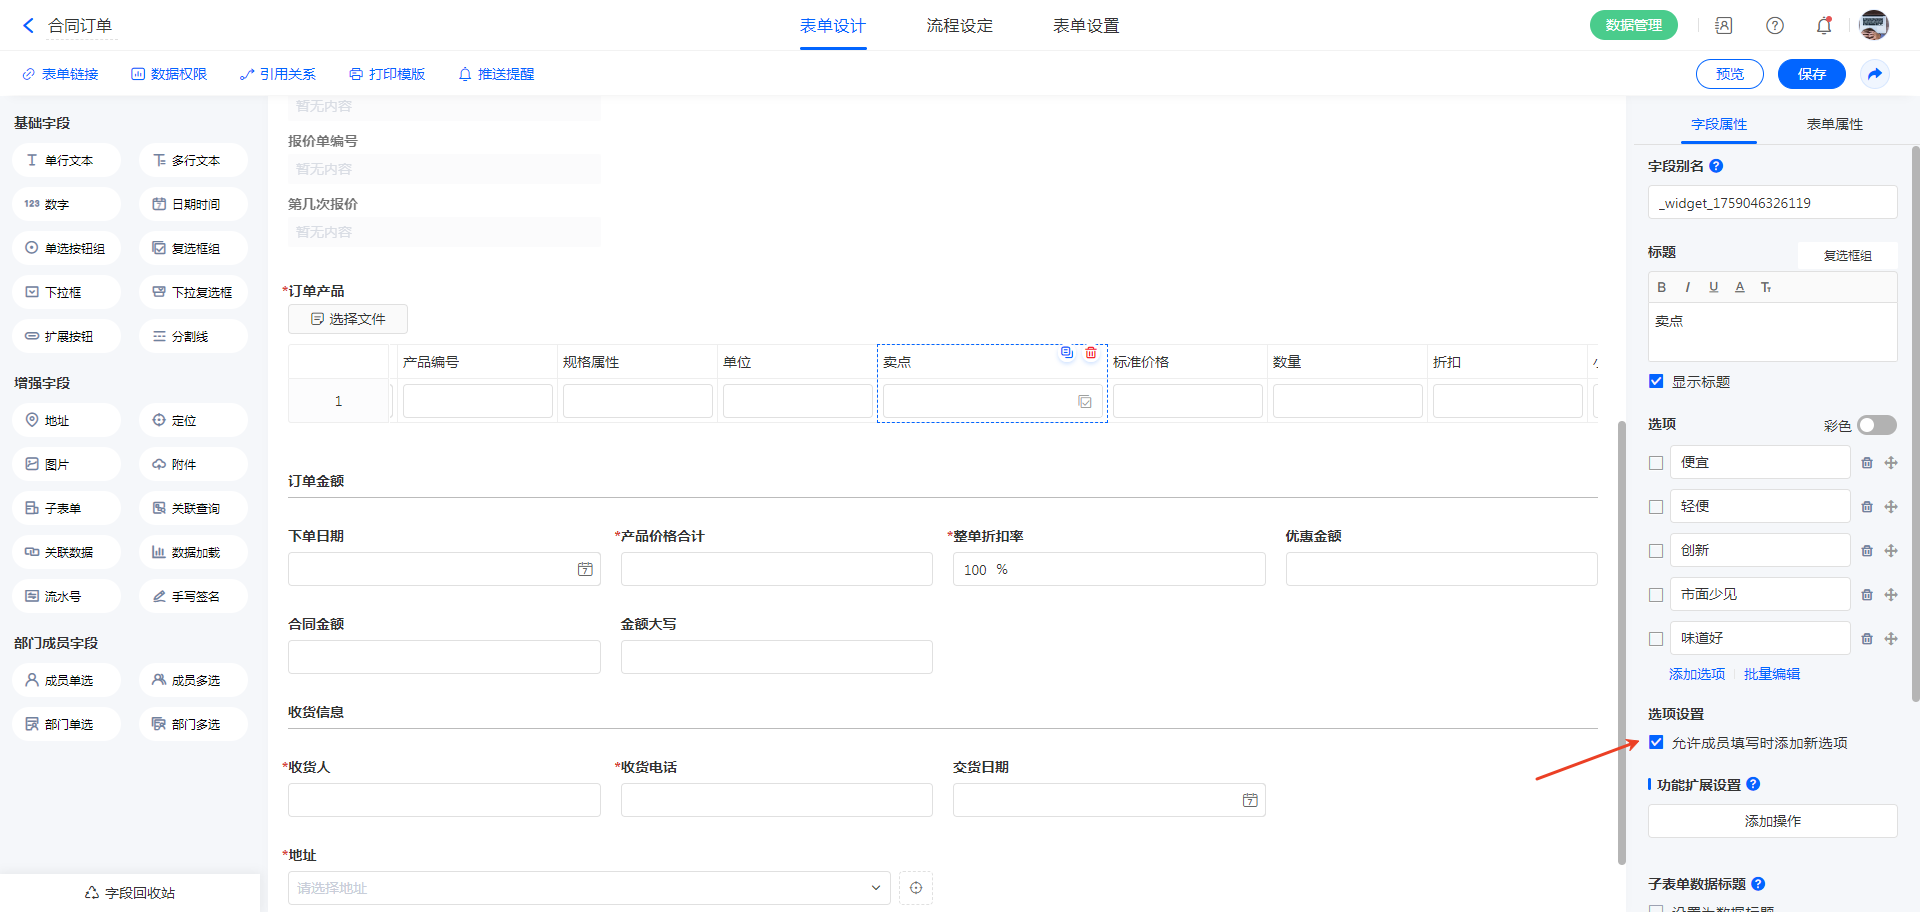1920x912 pixels.
Task: Uncheck the 显示标题 checkbox
Action: (1656, 381)
